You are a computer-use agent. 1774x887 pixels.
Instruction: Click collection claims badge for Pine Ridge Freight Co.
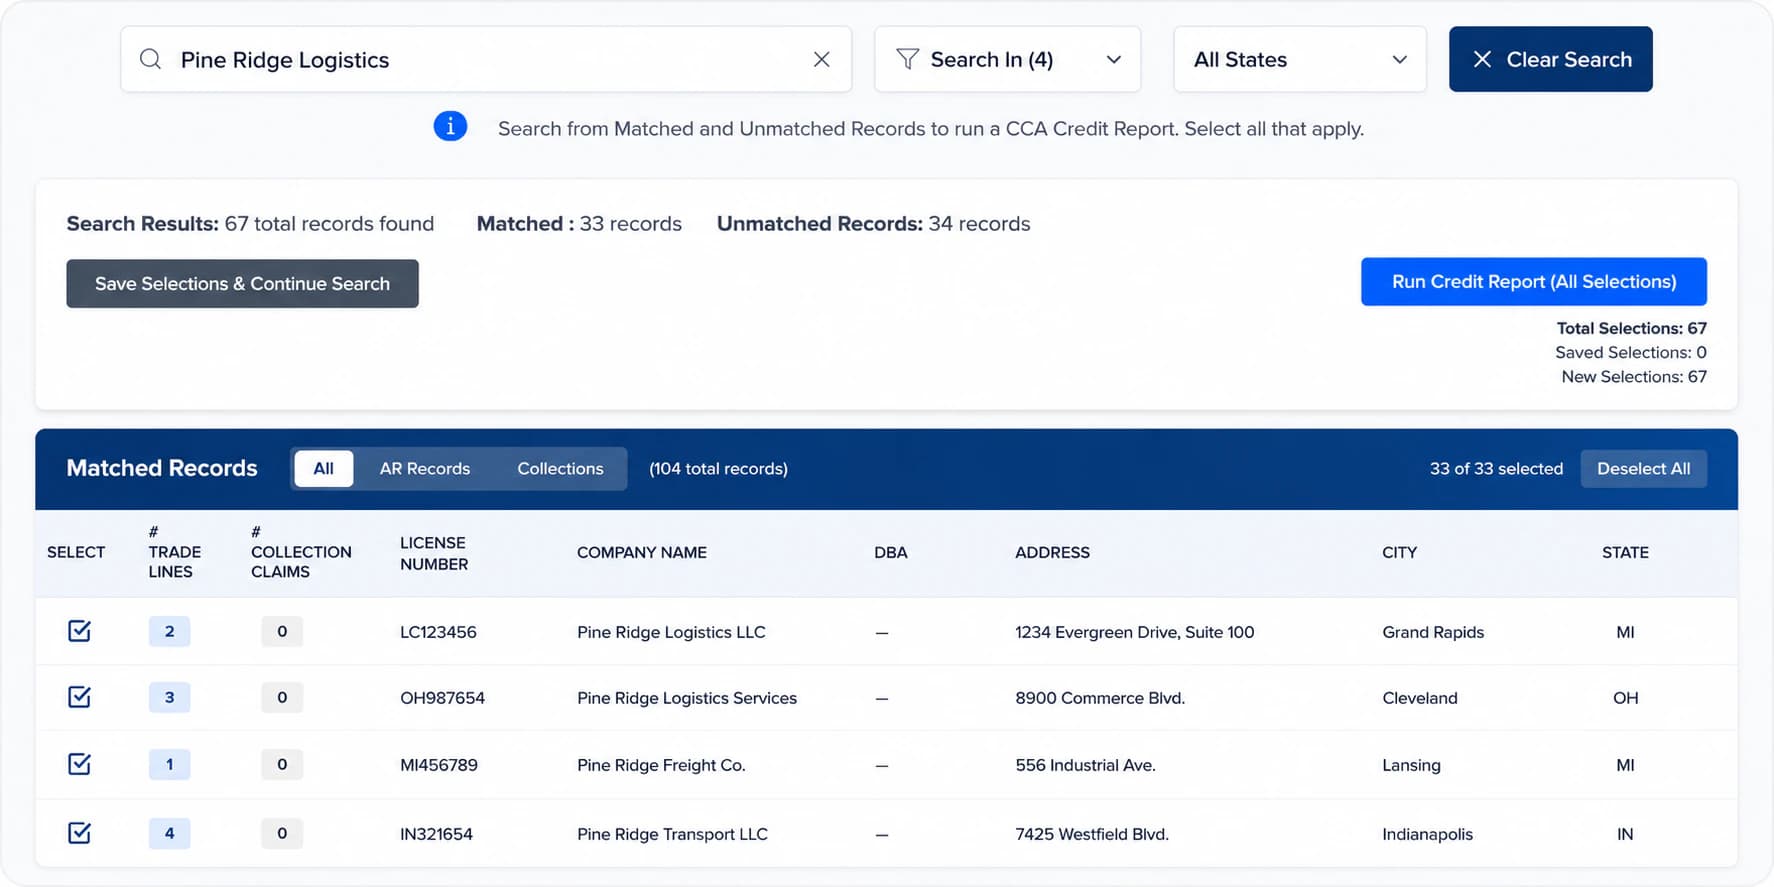pos(282,764)
